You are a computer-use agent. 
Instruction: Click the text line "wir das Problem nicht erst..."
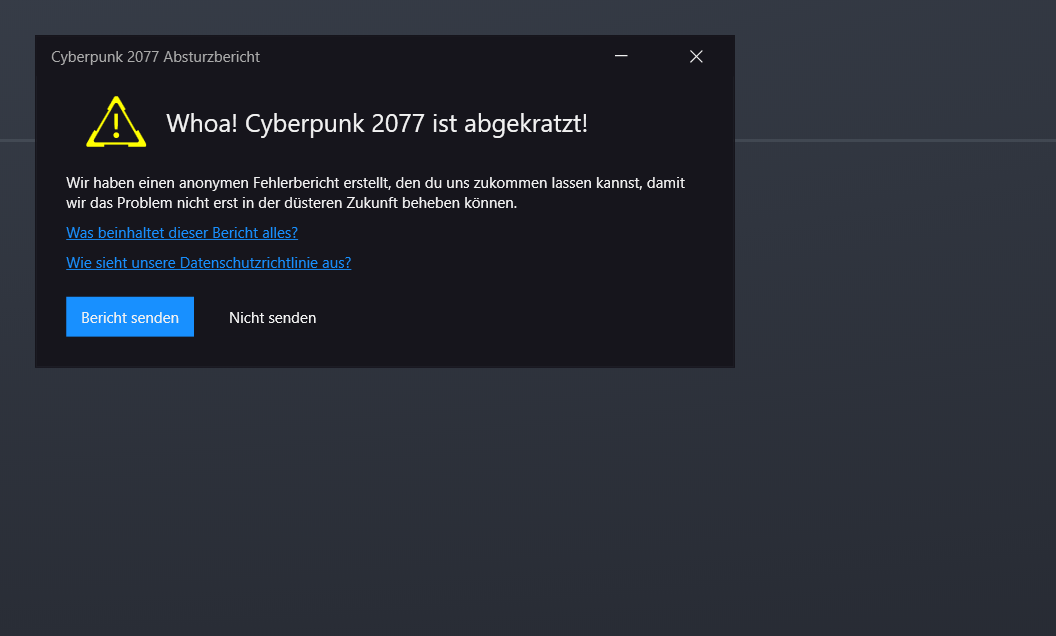click(291, 203)
